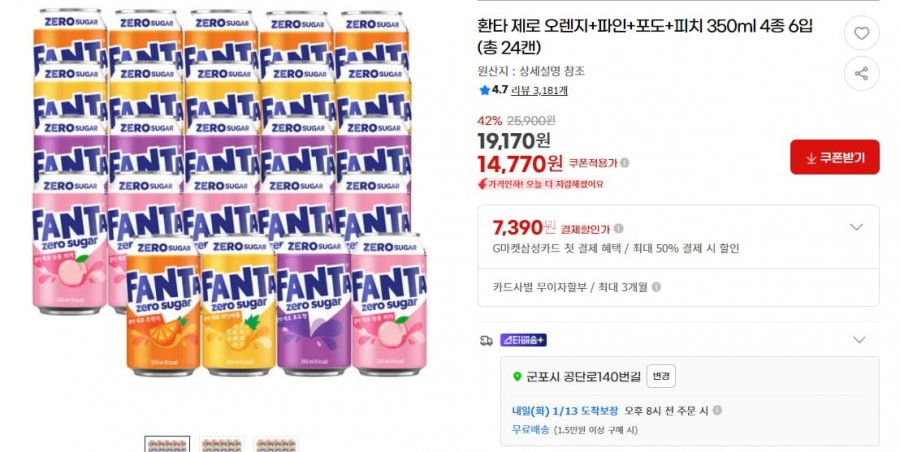Click the delivery truck icon
This screenshot has width=900, height=452.
(x=487, y=340)
